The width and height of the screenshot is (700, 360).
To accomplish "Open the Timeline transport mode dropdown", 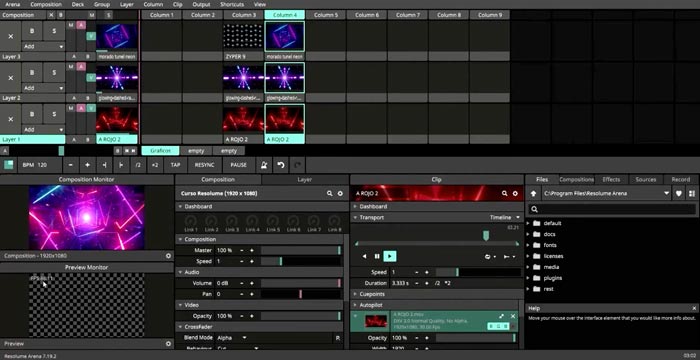I will pos(505,218).
